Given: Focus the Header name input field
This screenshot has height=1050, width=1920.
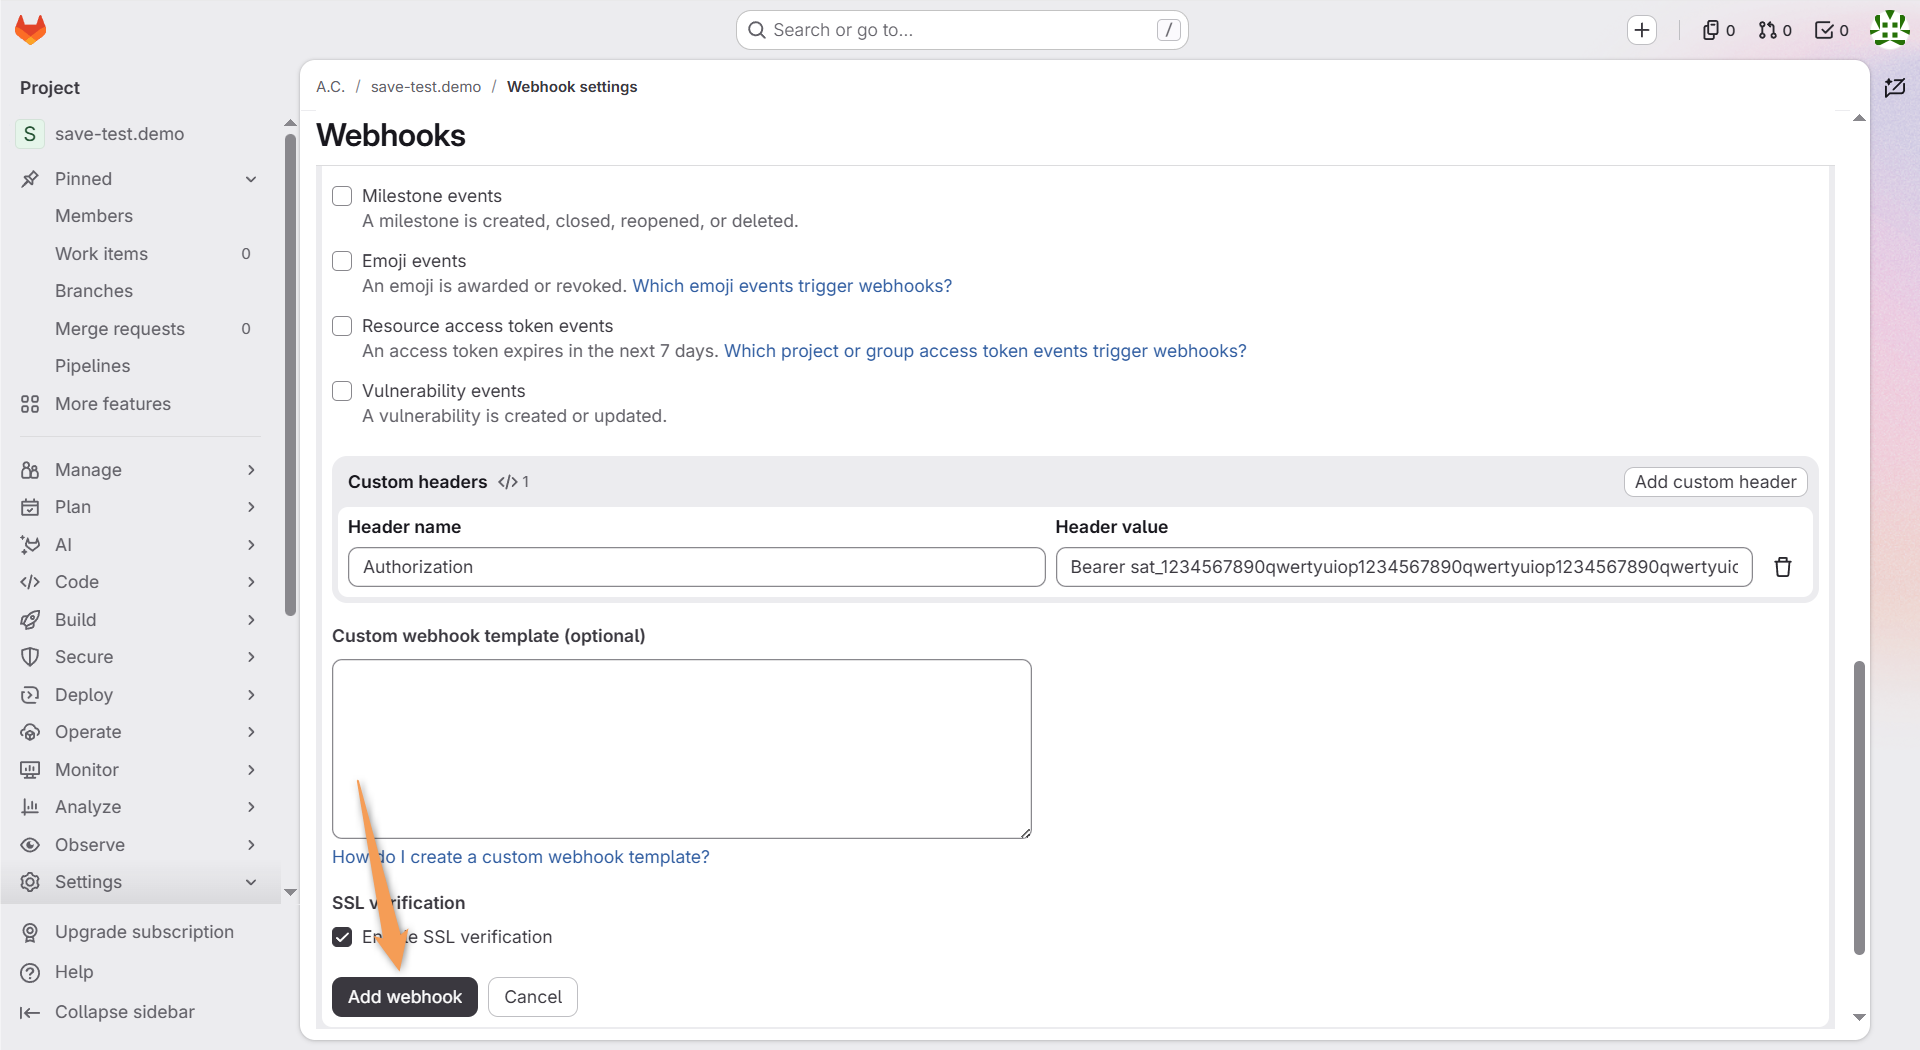Looking at the screenshot, I should 697,567.
